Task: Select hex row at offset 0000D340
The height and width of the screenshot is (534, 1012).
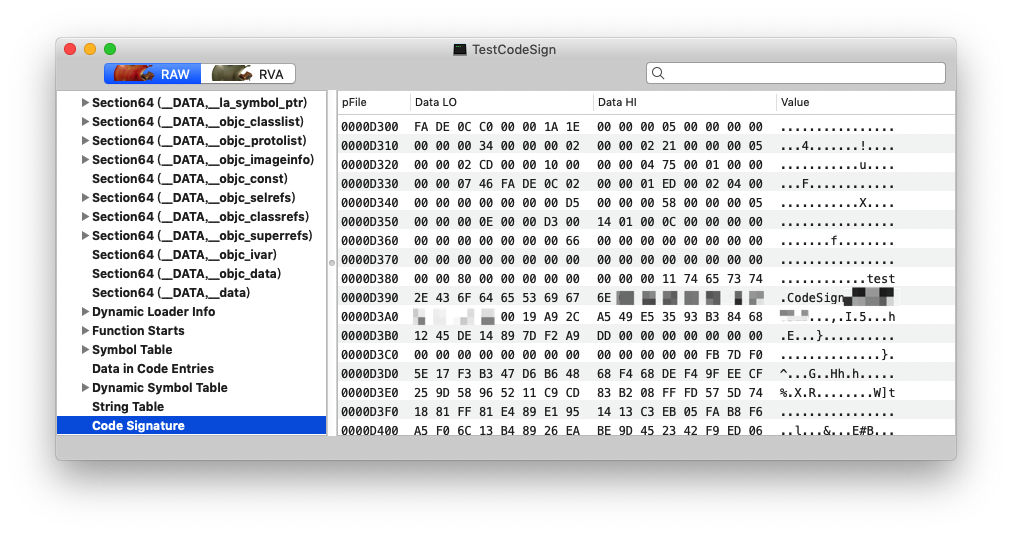Action: tap(646, 203)
